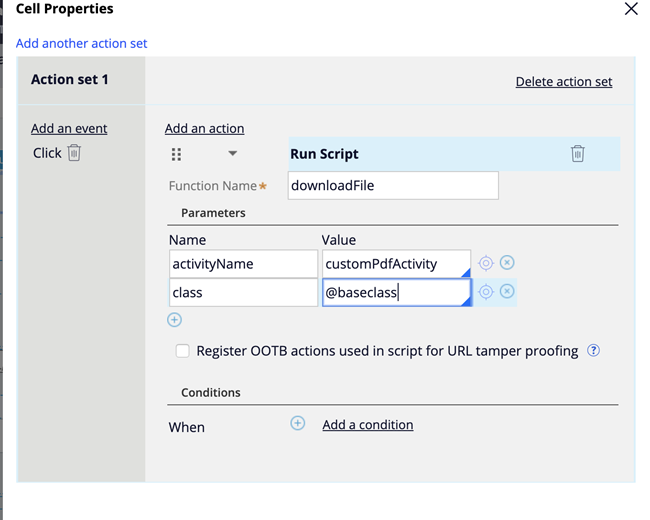The width and height of the screenshot is (650, 520).
Task: Click the customPdfActivity value field
Action: click(395, 264)
